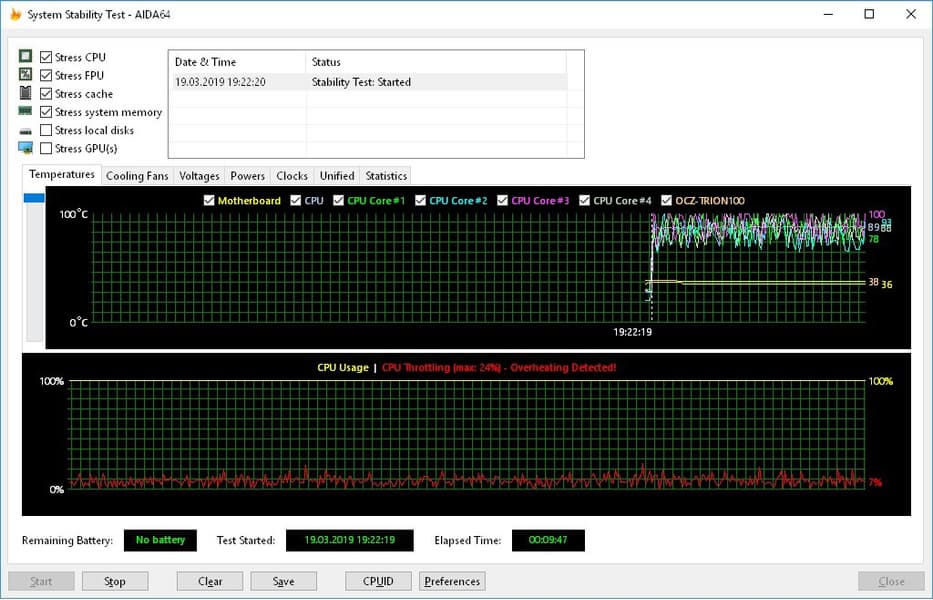Click the 19.03.2019 19:22:20 log entry
The width and height of the screenshot is (933, 600).
220,82
